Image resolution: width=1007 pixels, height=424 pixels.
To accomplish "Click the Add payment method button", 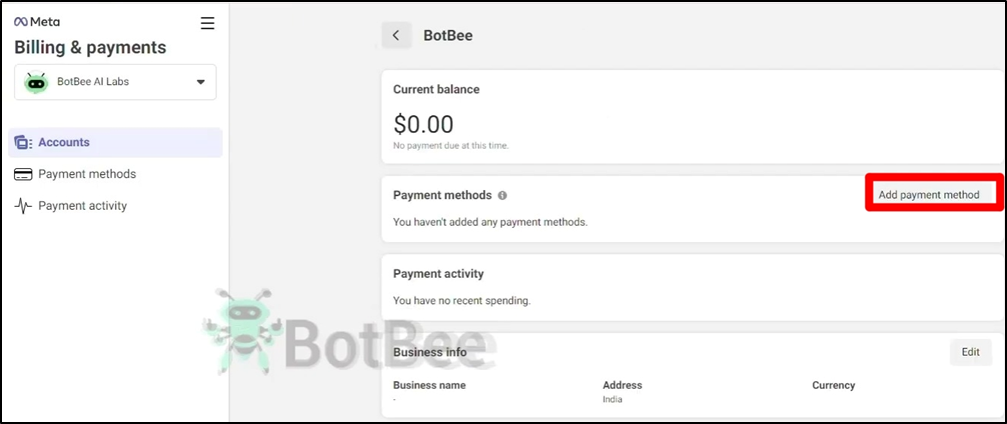I will pyautogui.click(x=929, y=195).
